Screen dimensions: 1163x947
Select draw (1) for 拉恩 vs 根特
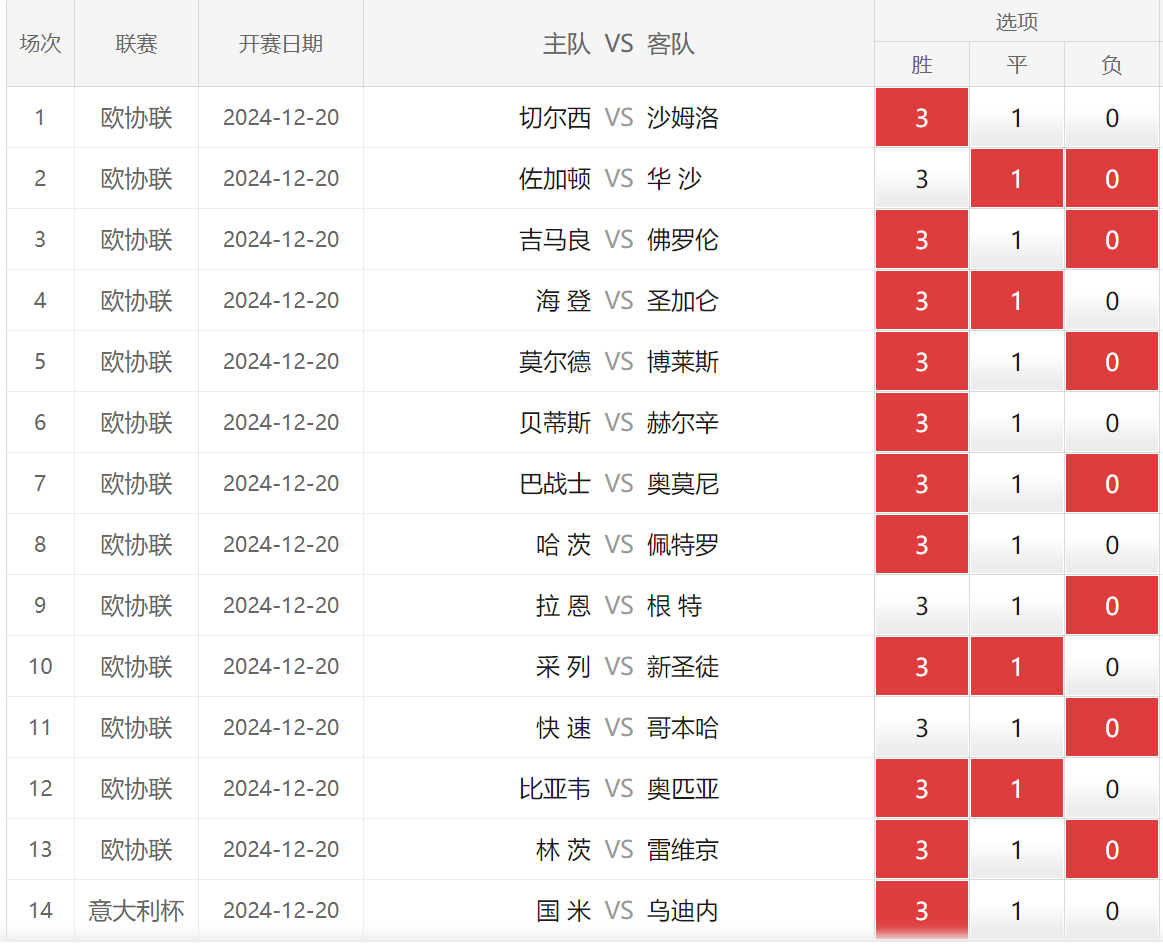(x=1016, y=605)
